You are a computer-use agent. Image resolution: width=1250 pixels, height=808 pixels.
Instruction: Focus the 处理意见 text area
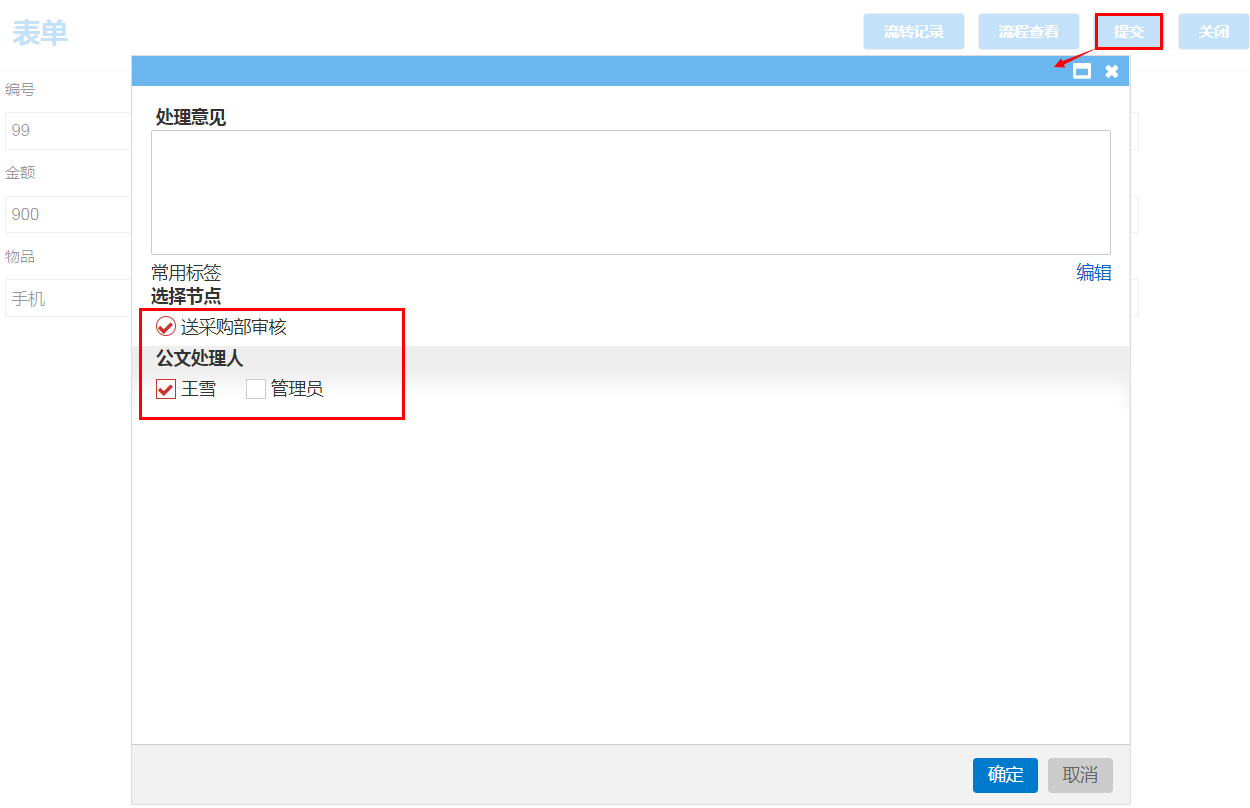tap(630, 192)
